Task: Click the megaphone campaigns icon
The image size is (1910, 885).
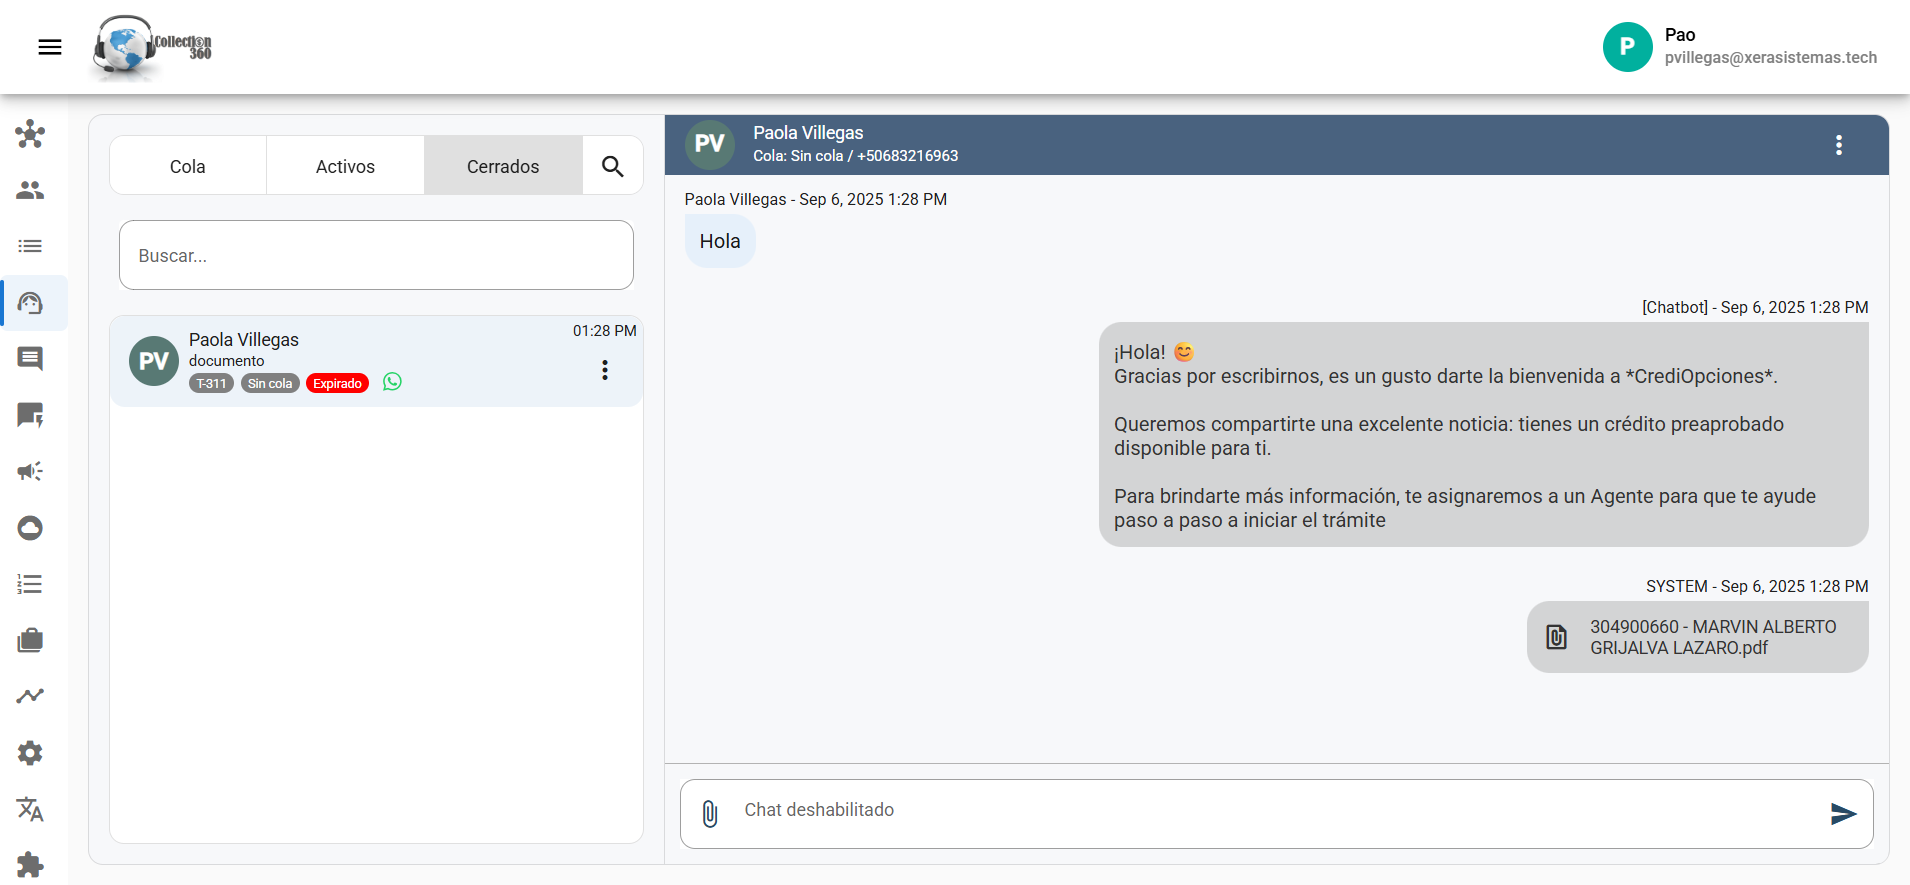Action: (30, 471)
